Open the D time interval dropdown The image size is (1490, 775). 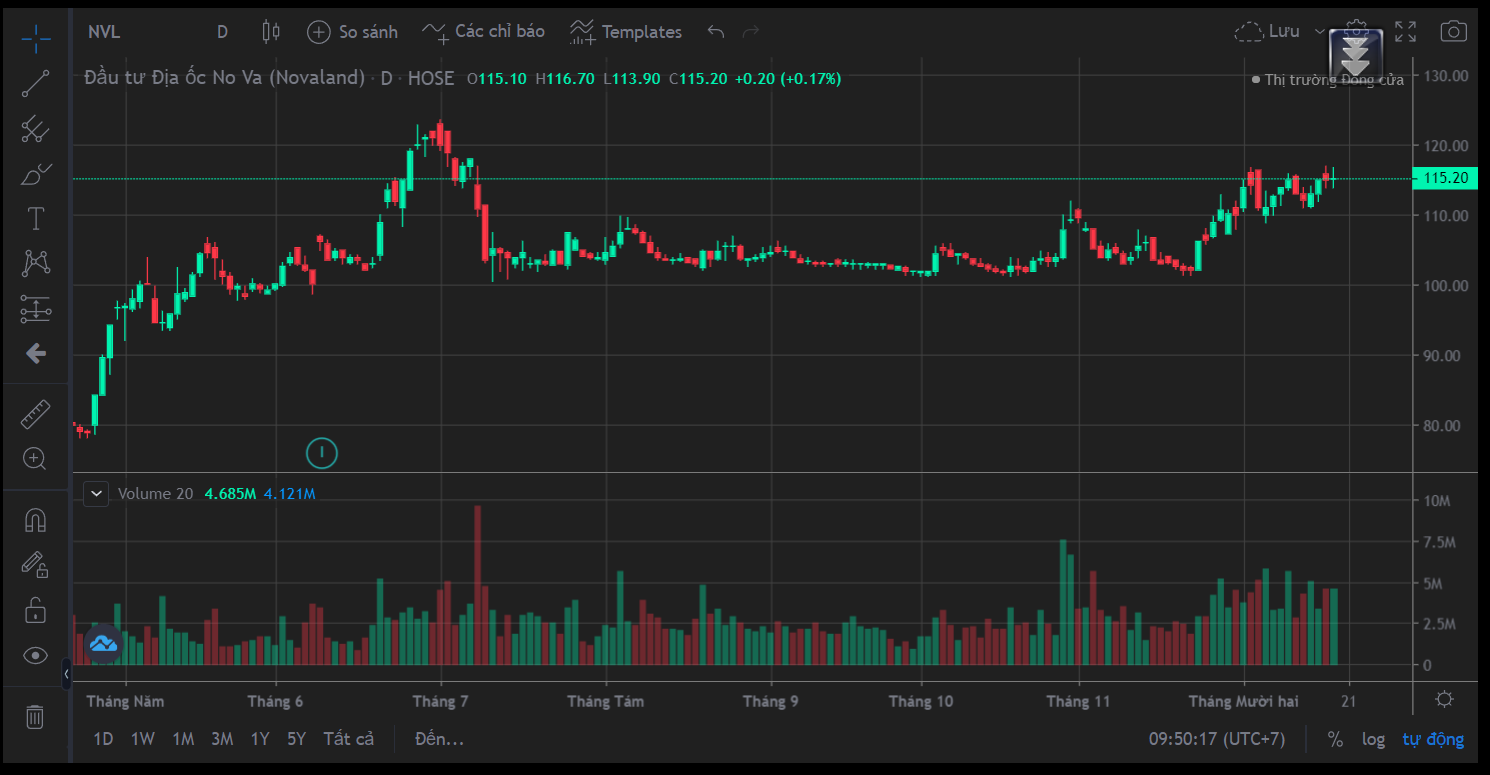[x=222, y=32]
